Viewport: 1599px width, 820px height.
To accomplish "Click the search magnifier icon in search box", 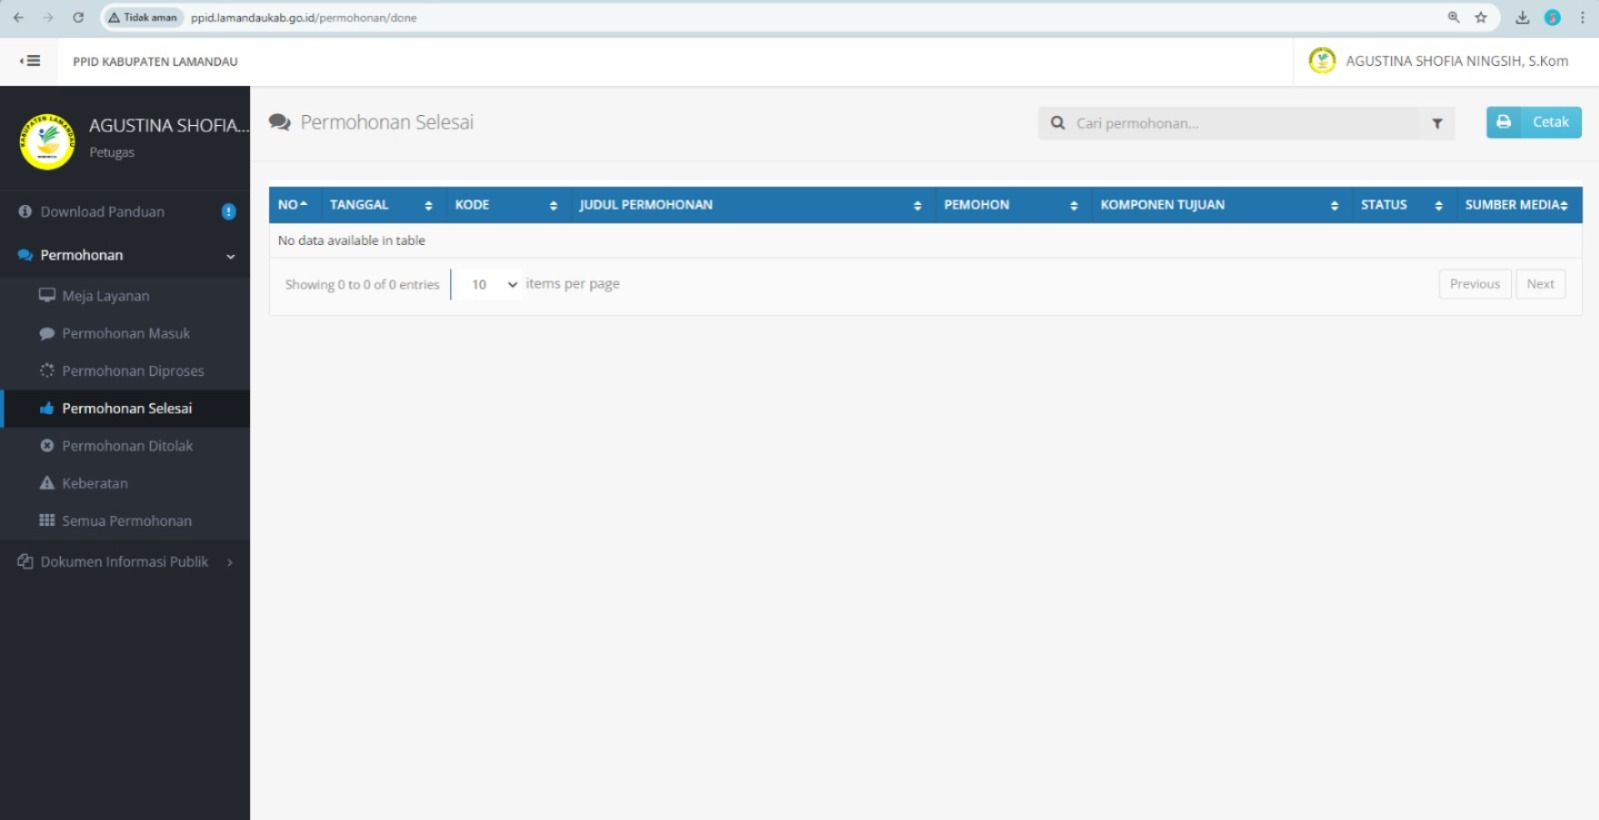I will (1057, 123).
